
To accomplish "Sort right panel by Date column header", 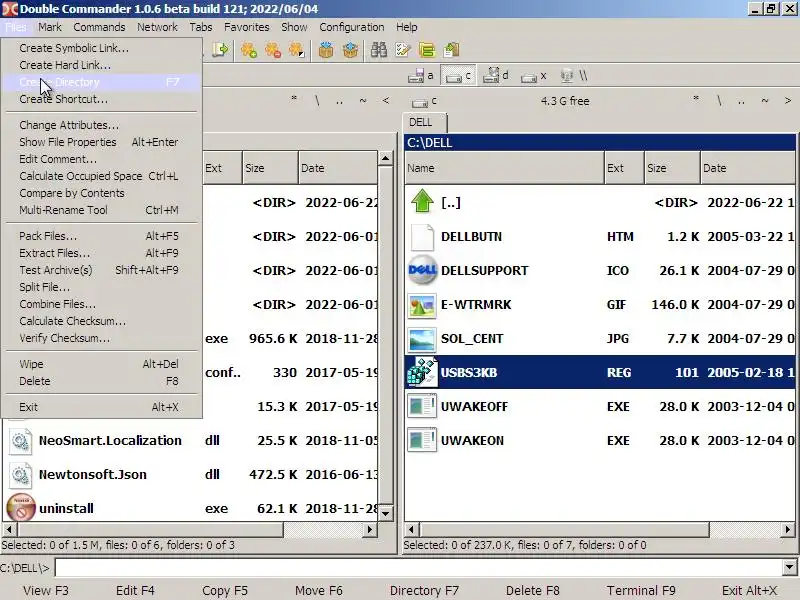I will tap(747, 168).
